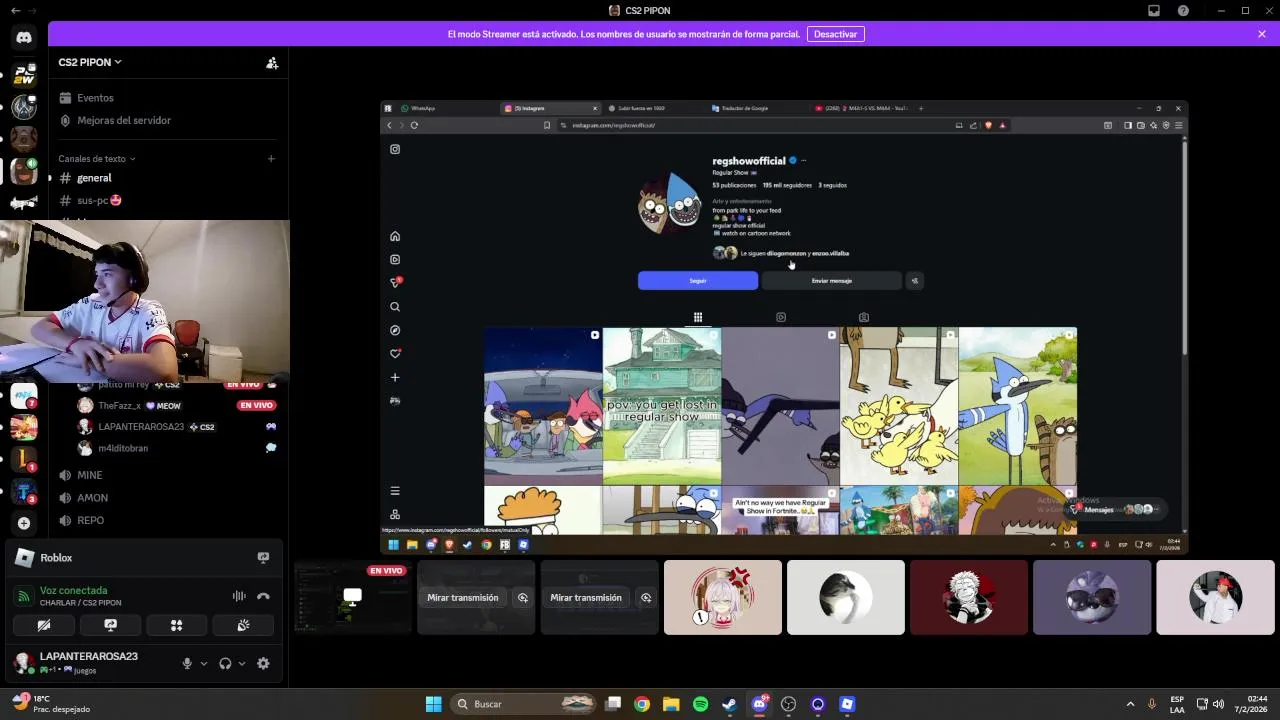
Task: Create channel with the plus next to Canales de texto
Action: [x=271, y=159]
